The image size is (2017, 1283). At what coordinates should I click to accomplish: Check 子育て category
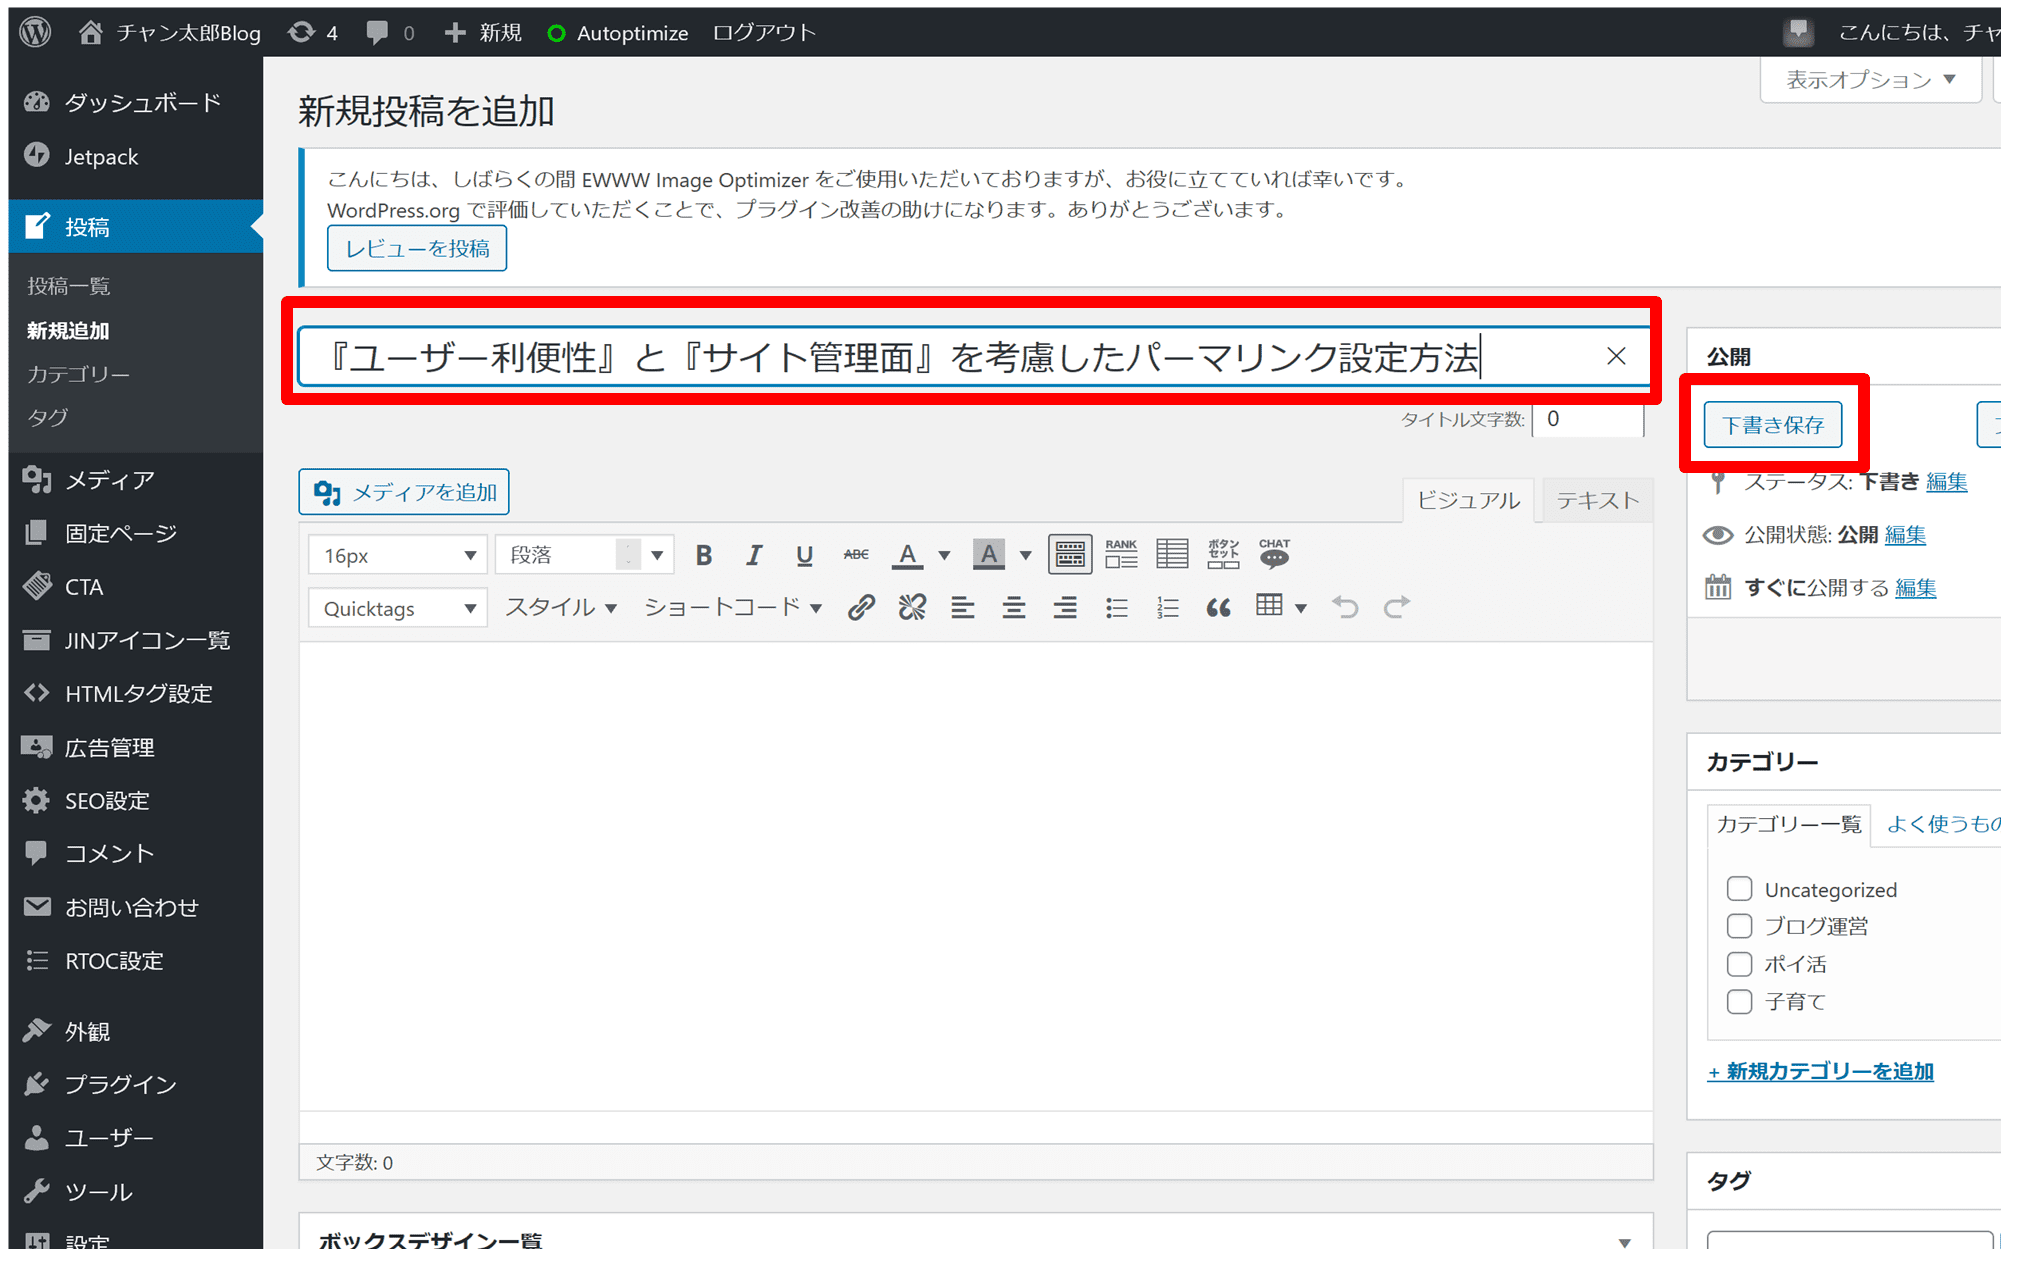(1740, 1001)
